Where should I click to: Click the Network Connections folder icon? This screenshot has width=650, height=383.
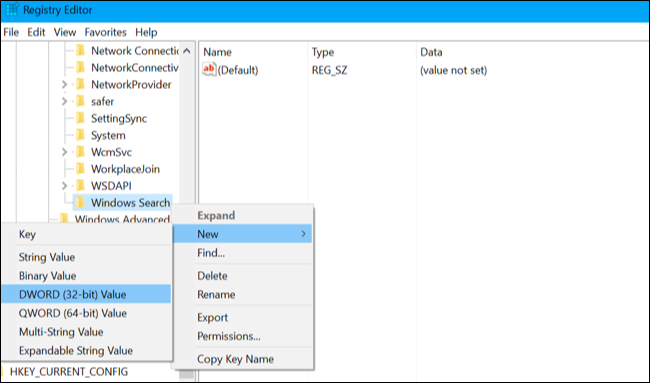tap(80, 51)
